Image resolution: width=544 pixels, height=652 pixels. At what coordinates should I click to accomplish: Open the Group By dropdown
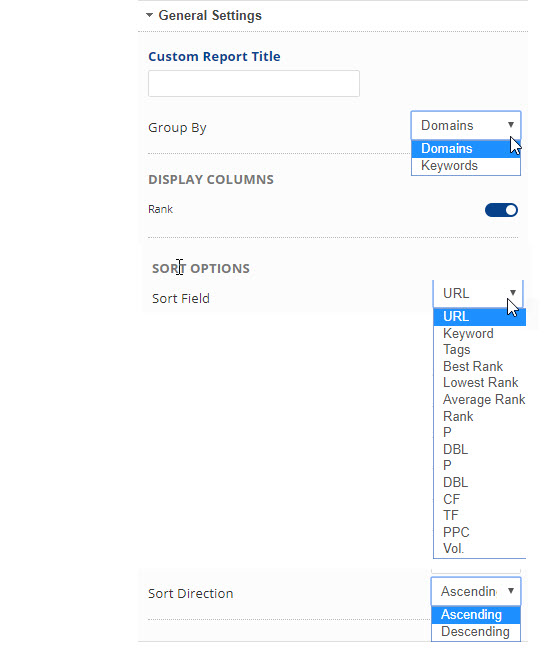tap(466, 125)
